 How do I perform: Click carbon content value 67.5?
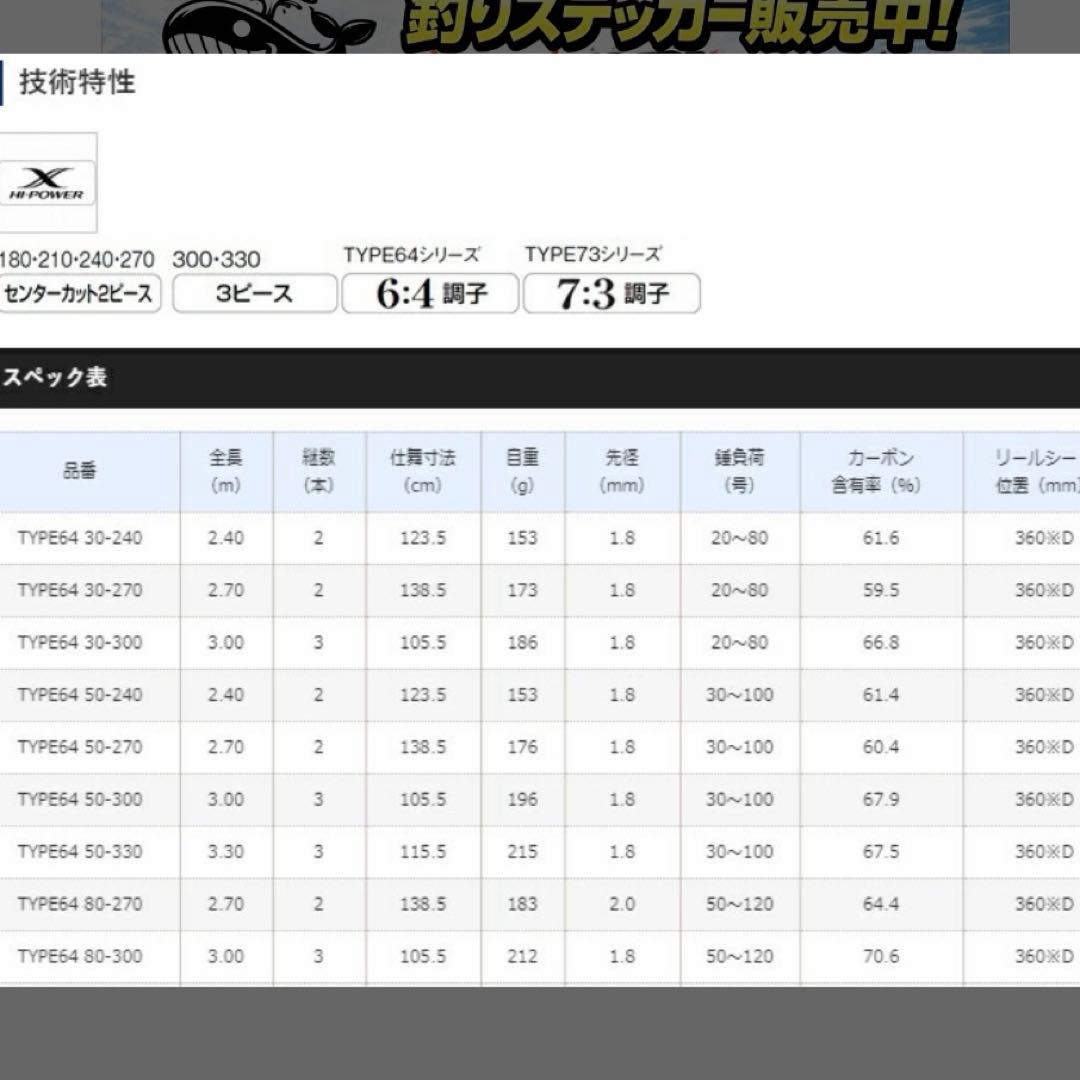click(x=881, y=852)
